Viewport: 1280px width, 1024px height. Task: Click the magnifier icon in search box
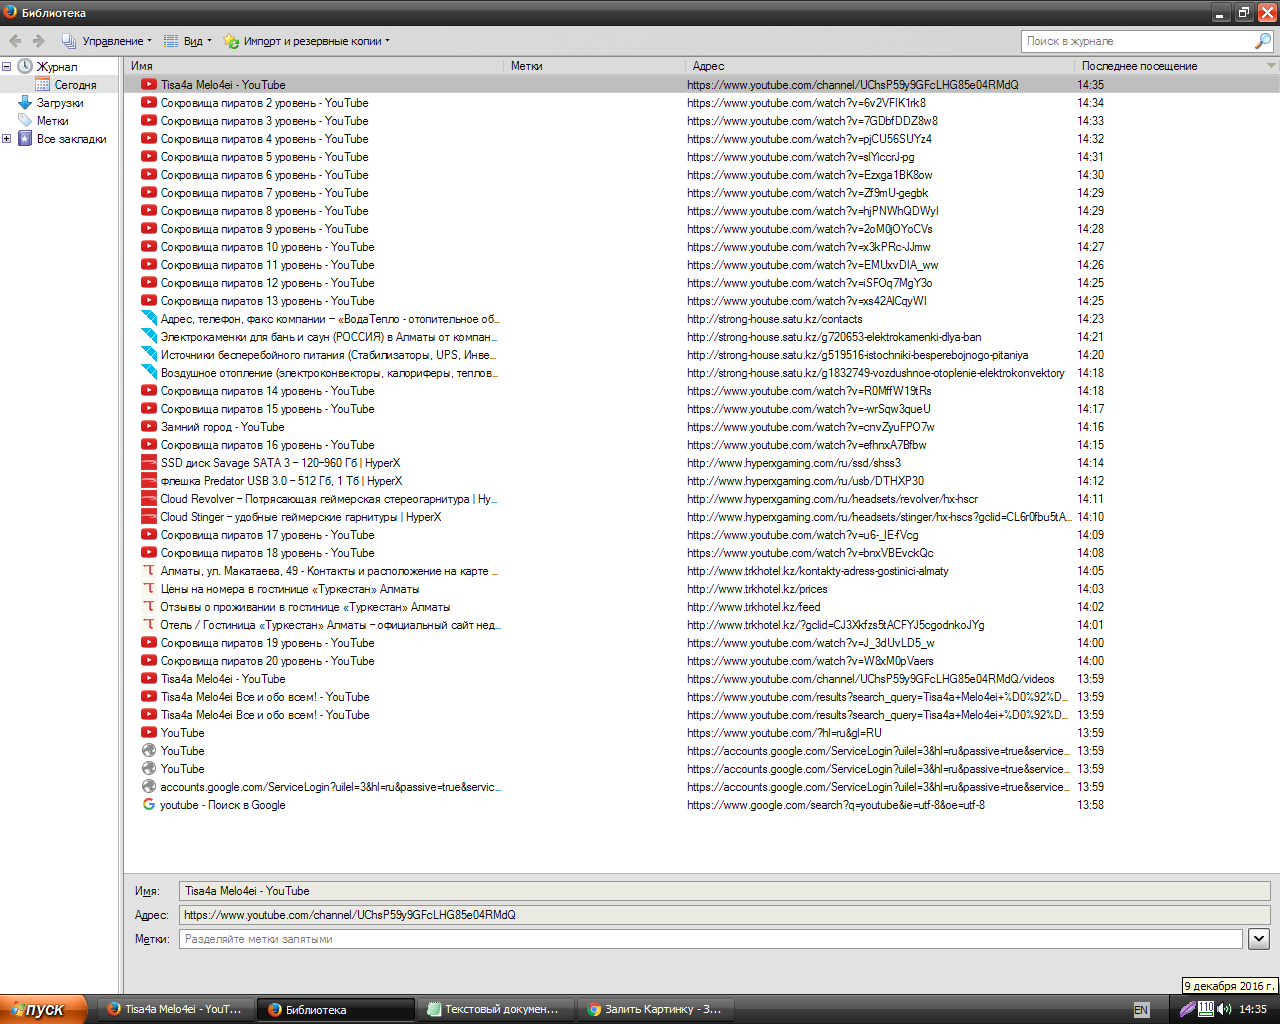(1263, 41)
